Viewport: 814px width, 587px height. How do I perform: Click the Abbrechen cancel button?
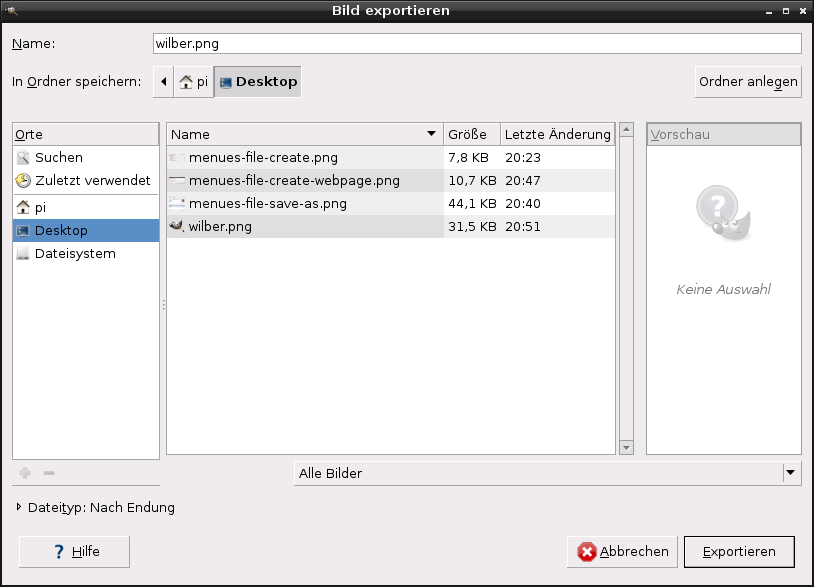622,552
